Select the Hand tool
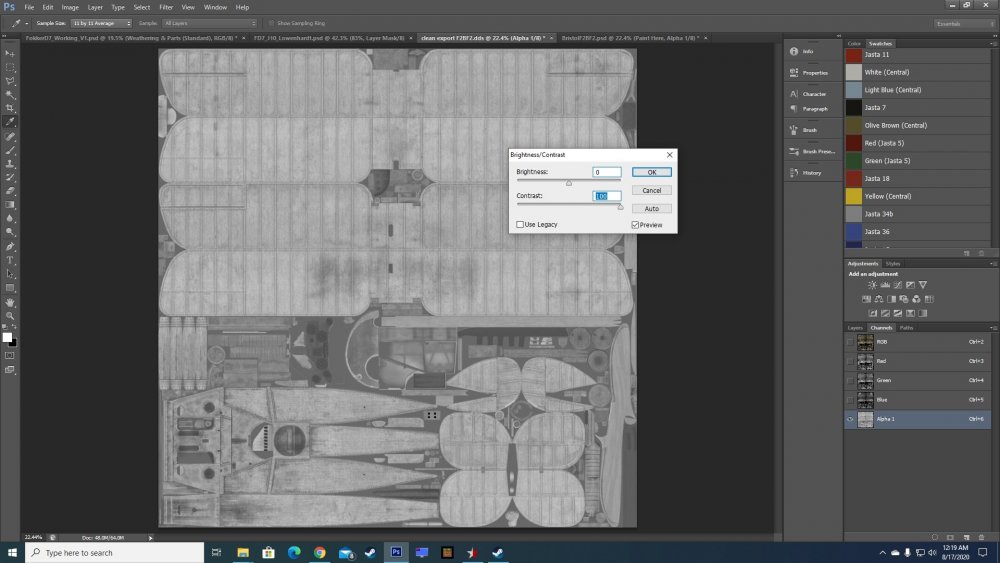This screenshot has width=1000, height=563. [10, 301]
